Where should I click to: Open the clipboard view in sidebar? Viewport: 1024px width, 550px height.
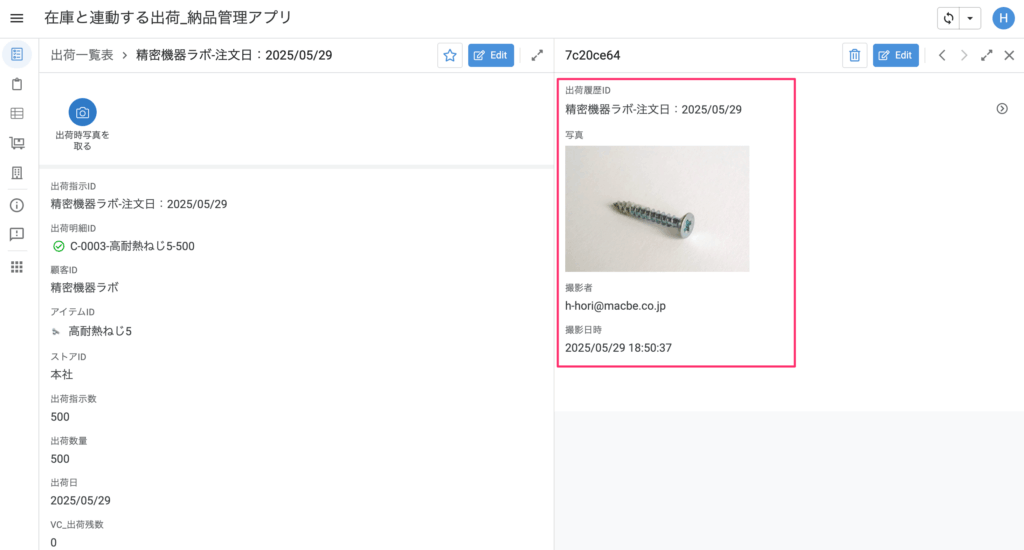point(17,84)
